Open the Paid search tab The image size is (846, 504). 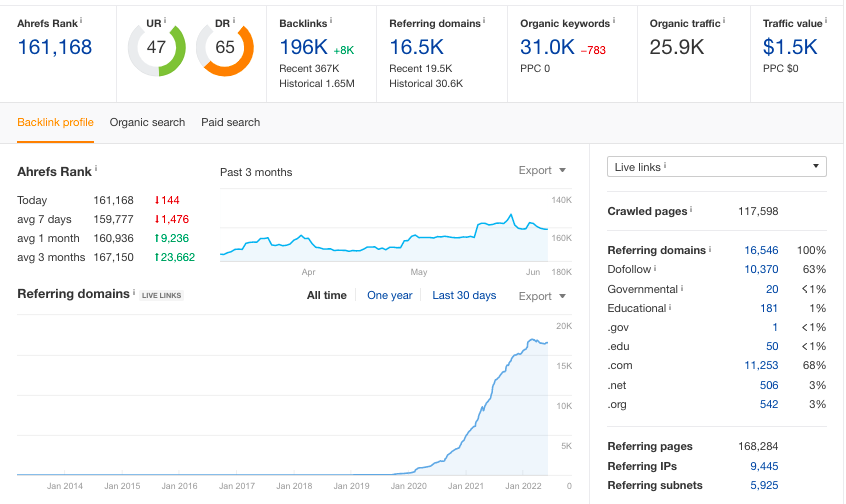230,122
